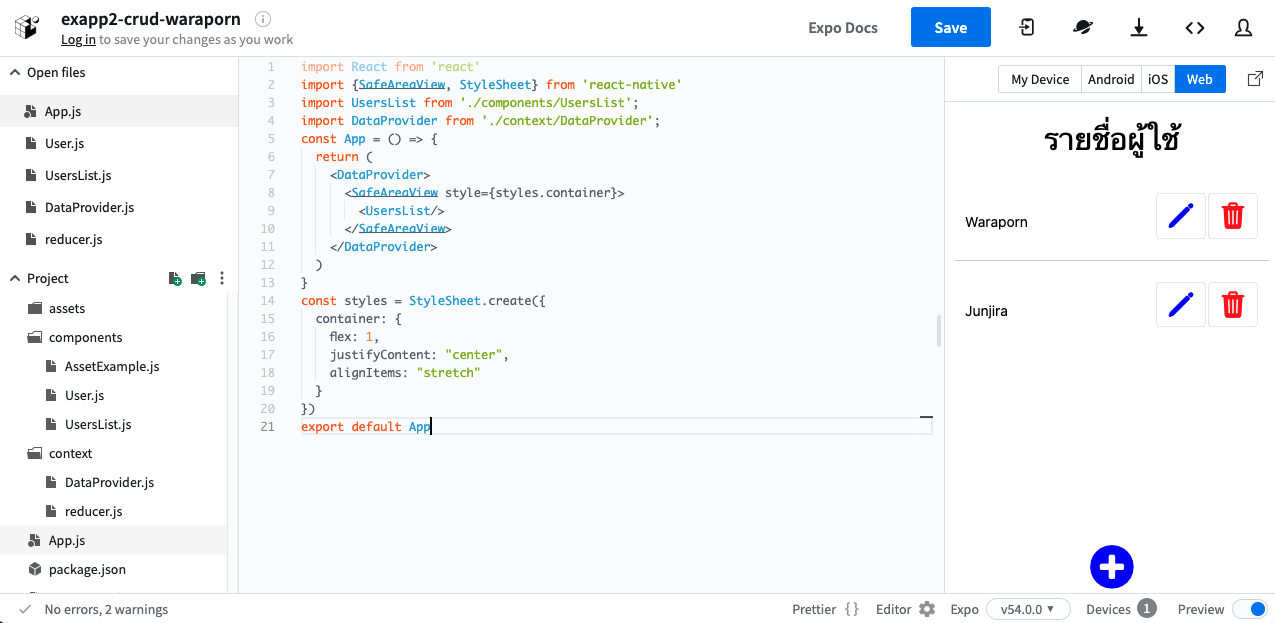Open reducer.js in the context folder
1275x623 pixels.
pyautogui.click(x=93, y=511)
